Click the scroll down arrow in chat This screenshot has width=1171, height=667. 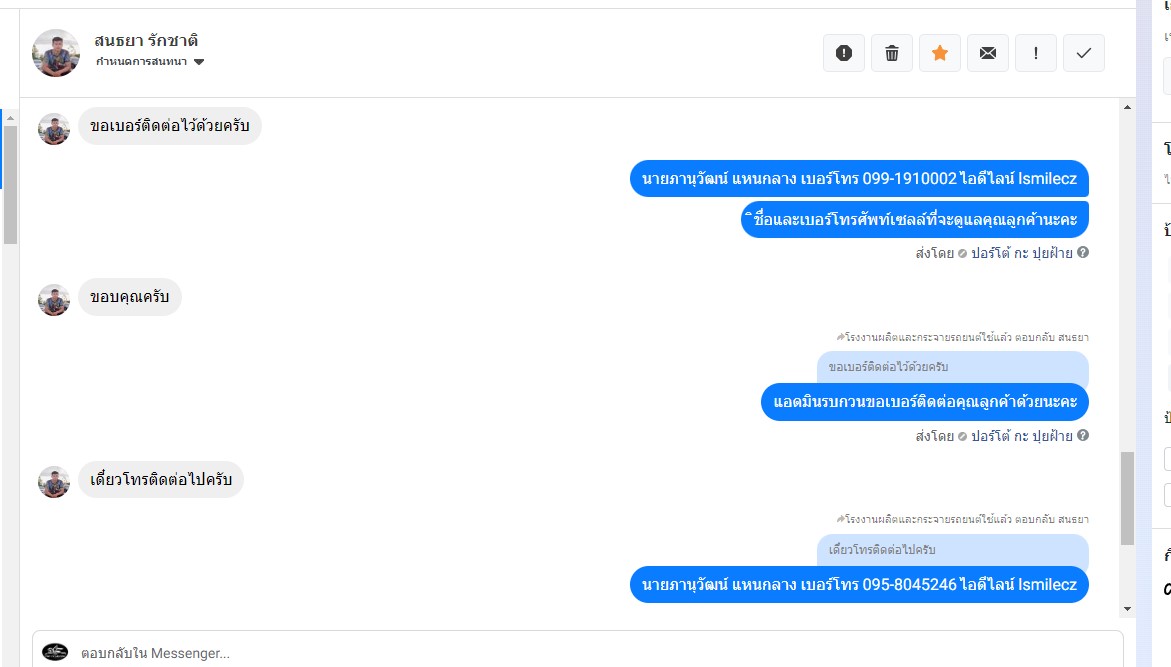pyautogui.click(x=1128, y=609)
